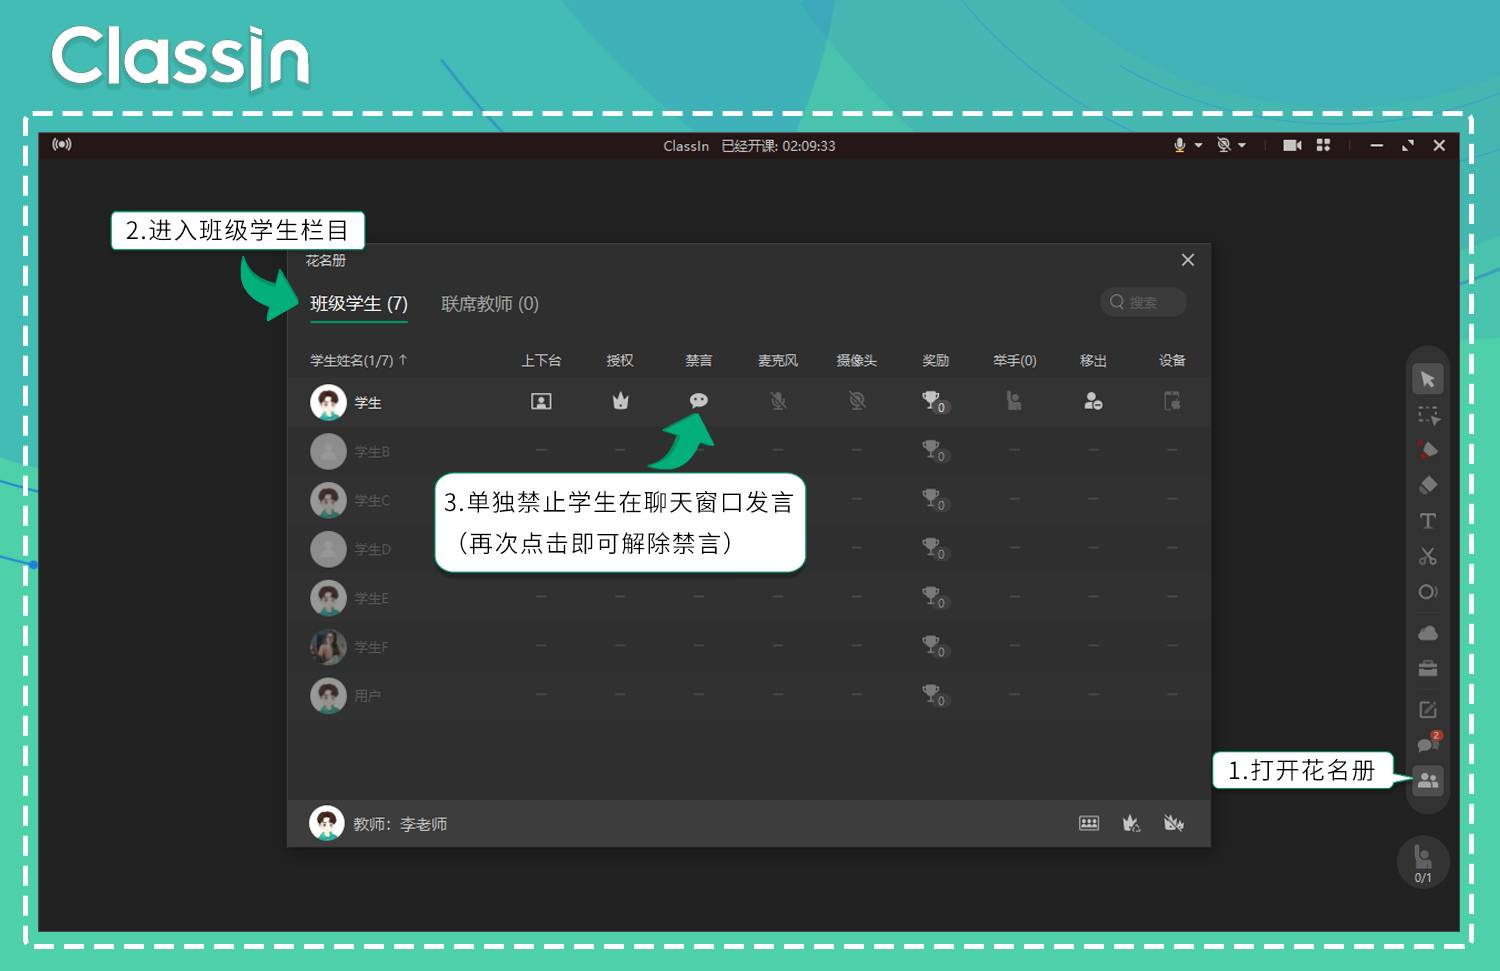The width and height of the screenshot is (1500, 971).
Task: Select the brush pen tool
Action: click(1428, 450)
